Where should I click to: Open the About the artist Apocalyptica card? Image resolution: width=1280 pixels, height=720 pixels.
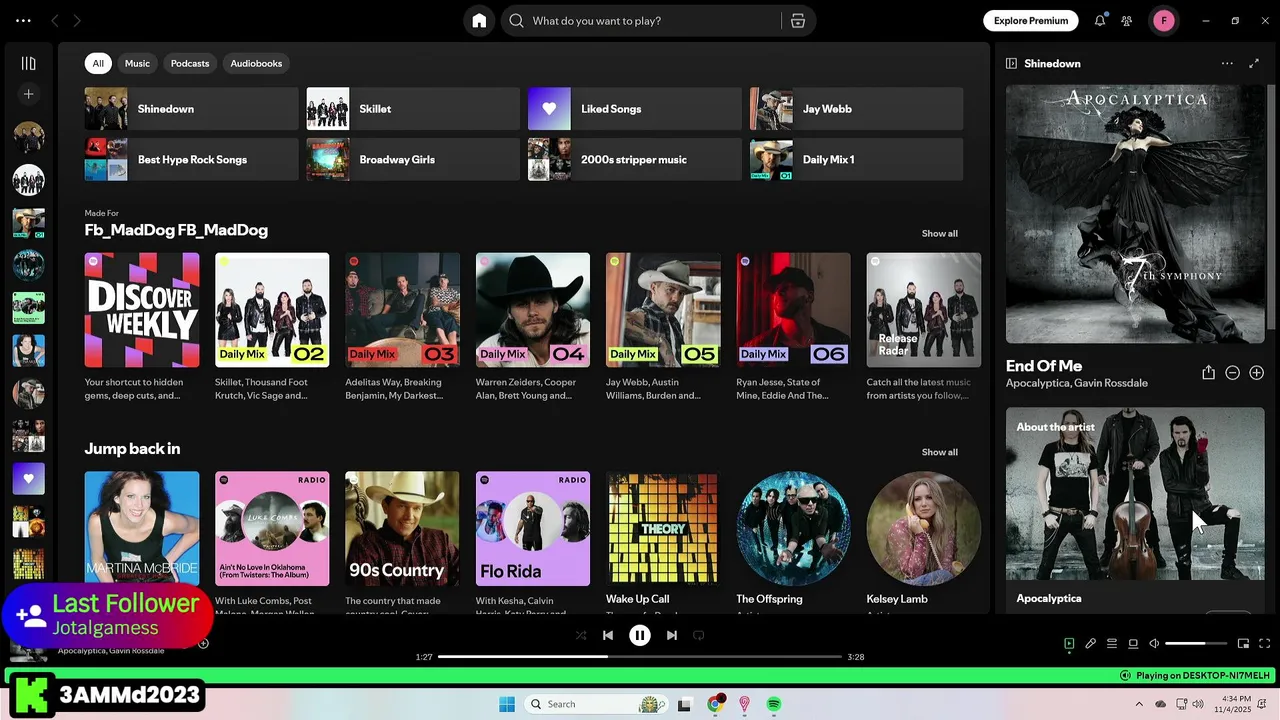pos(1135,510)
